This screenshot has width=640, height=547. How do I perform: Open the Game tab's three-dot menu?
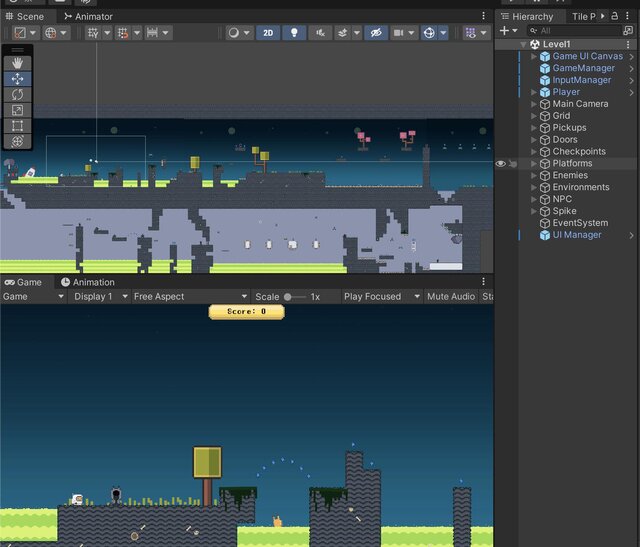483,281
